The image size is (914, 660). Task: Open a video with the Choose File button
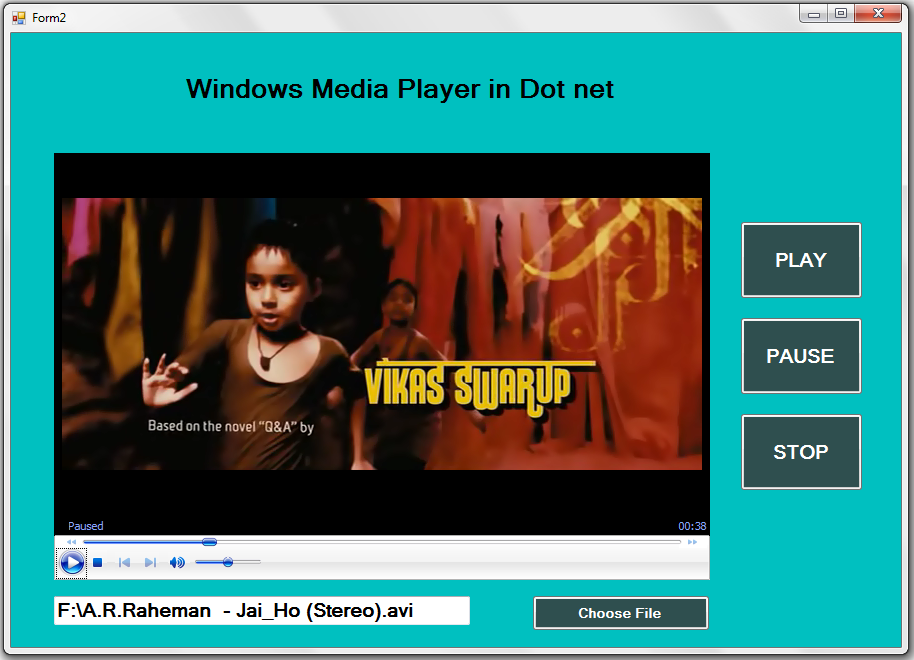point(620,613)
